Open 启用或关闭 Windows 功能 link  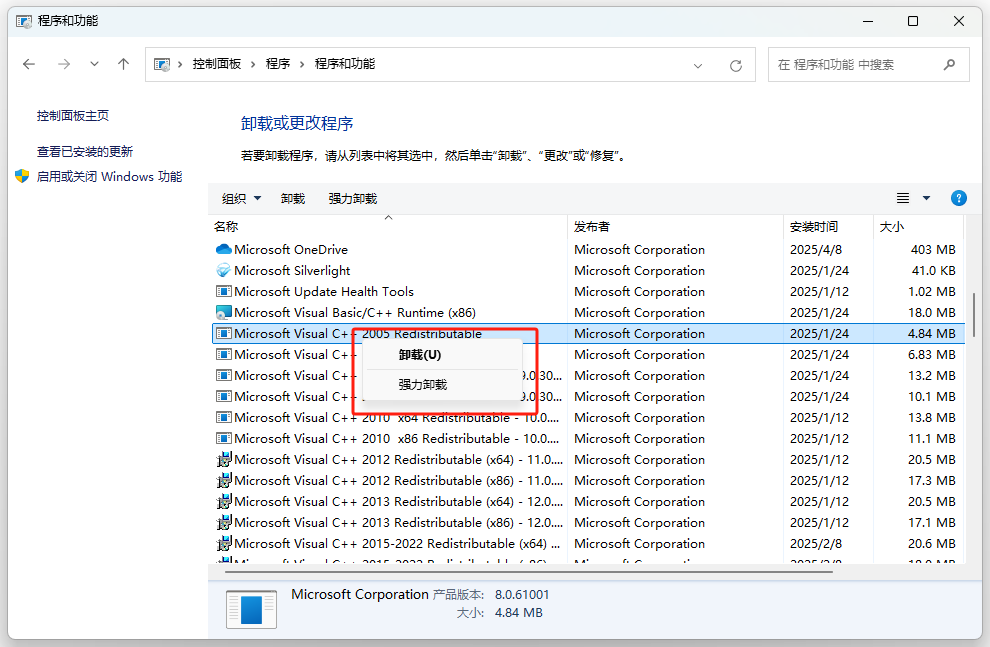109,177
